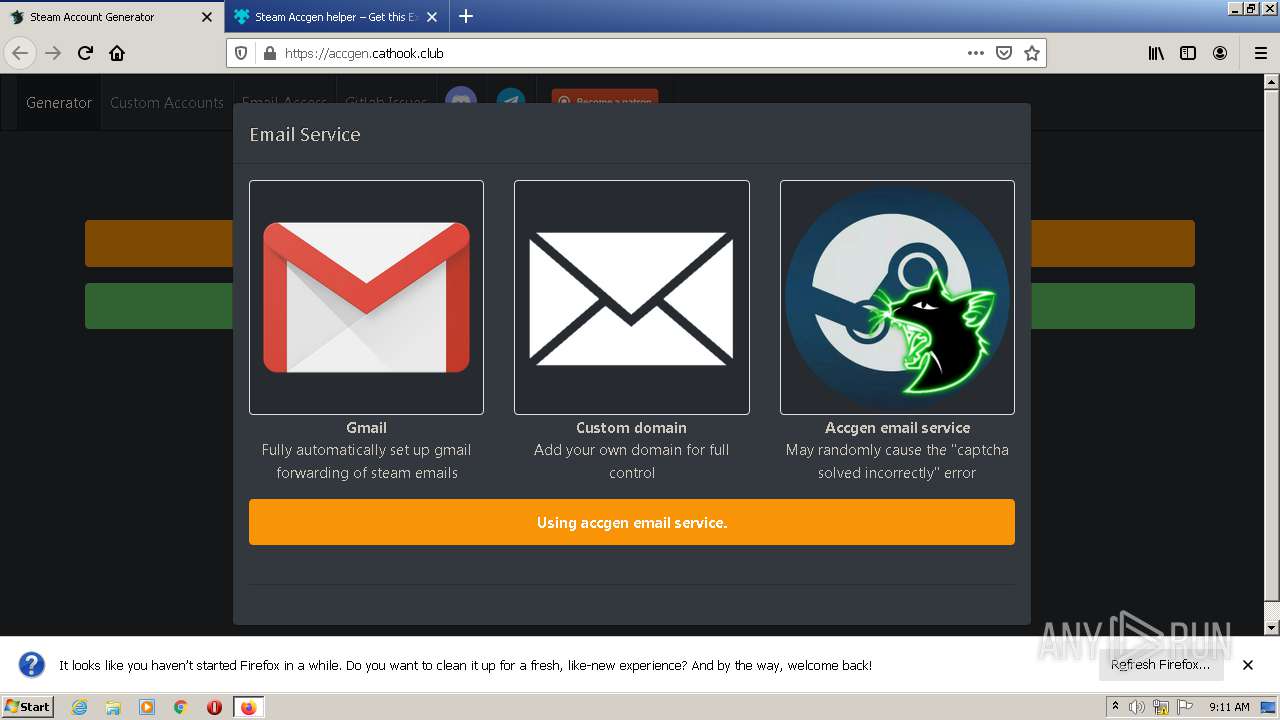Screen dimensions: 1280x720
Task: Close the Steam Account Generator tab
Action: pyautogui.click(x=207, y=17)
